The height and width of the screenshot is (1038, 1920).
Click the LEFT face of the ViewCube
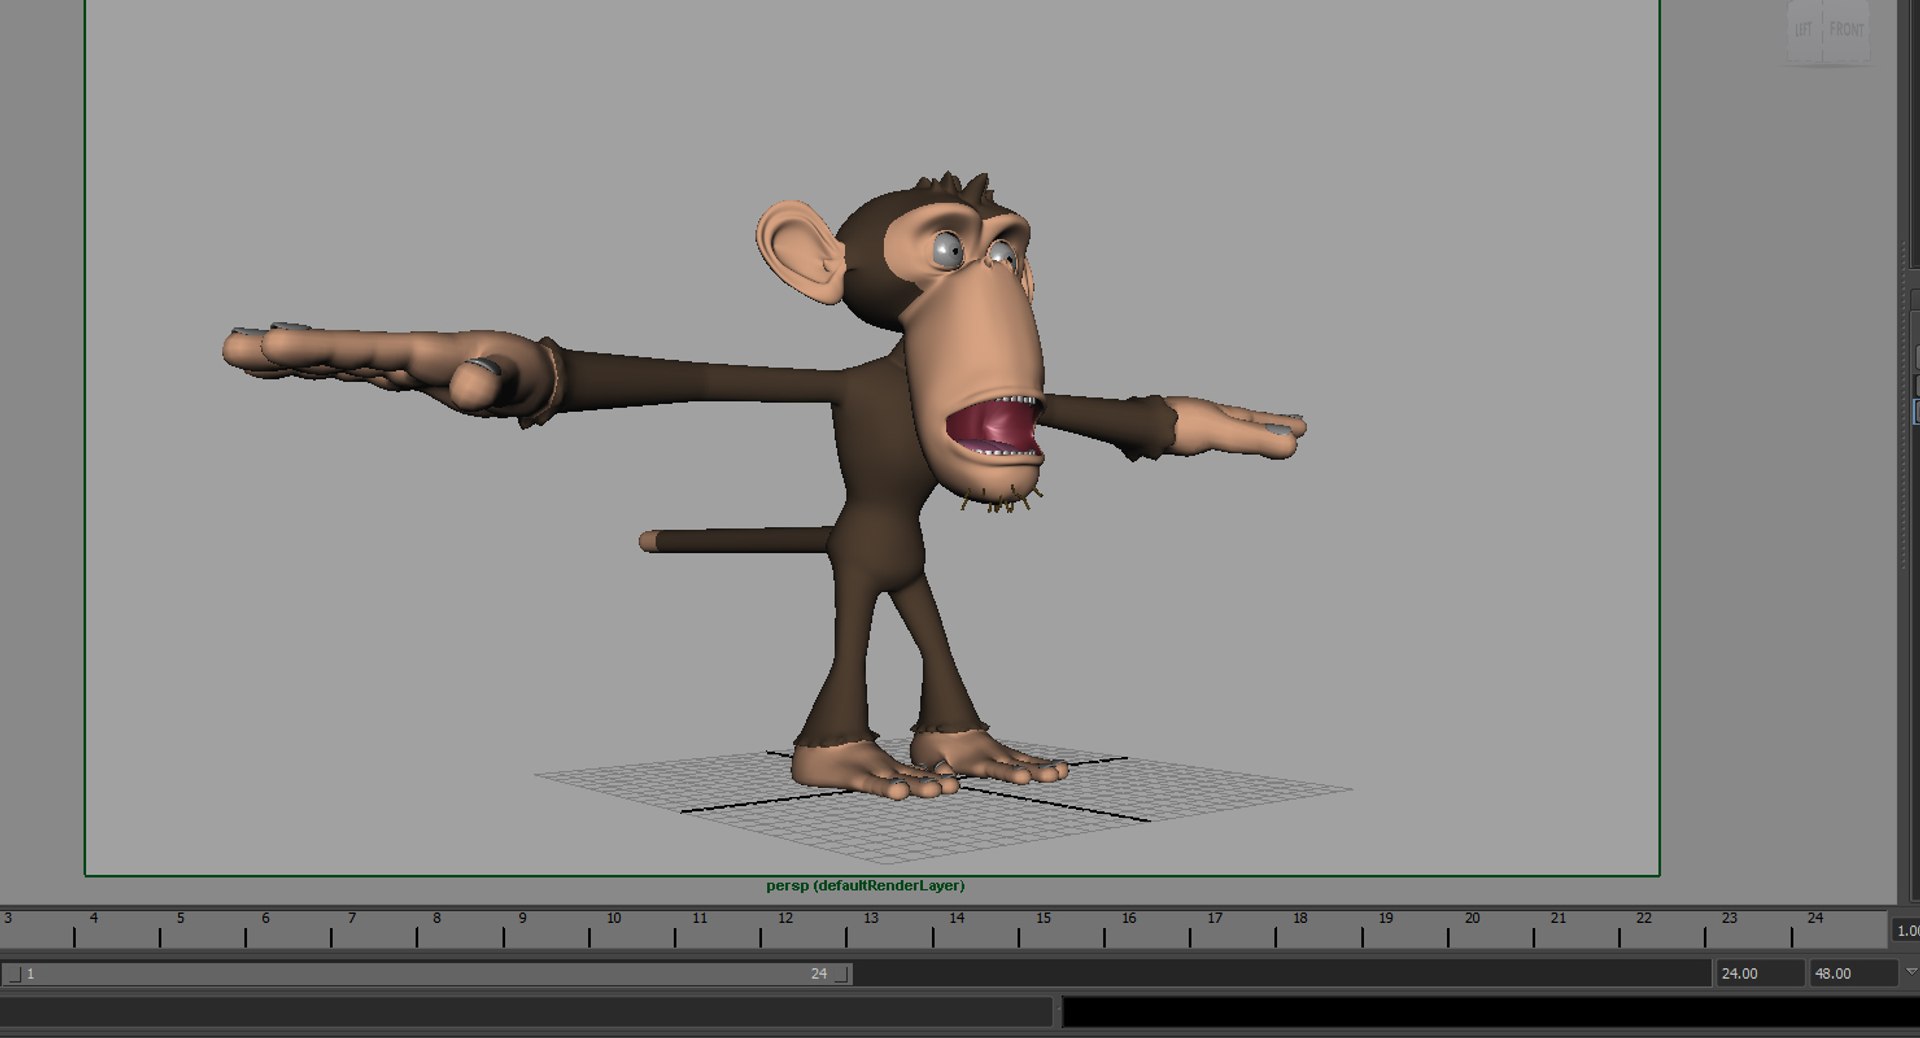pos(1804,30)
